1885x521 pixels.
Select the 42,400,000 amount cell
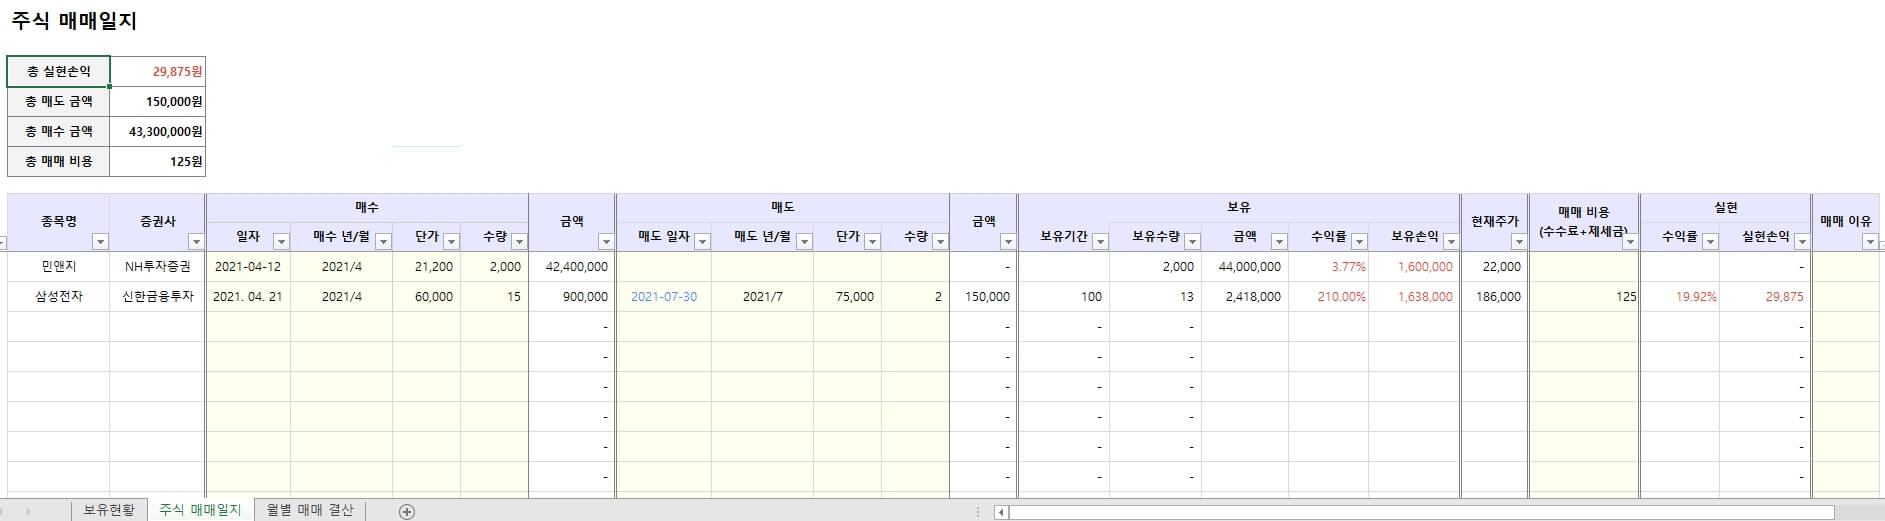coord(572,267)
